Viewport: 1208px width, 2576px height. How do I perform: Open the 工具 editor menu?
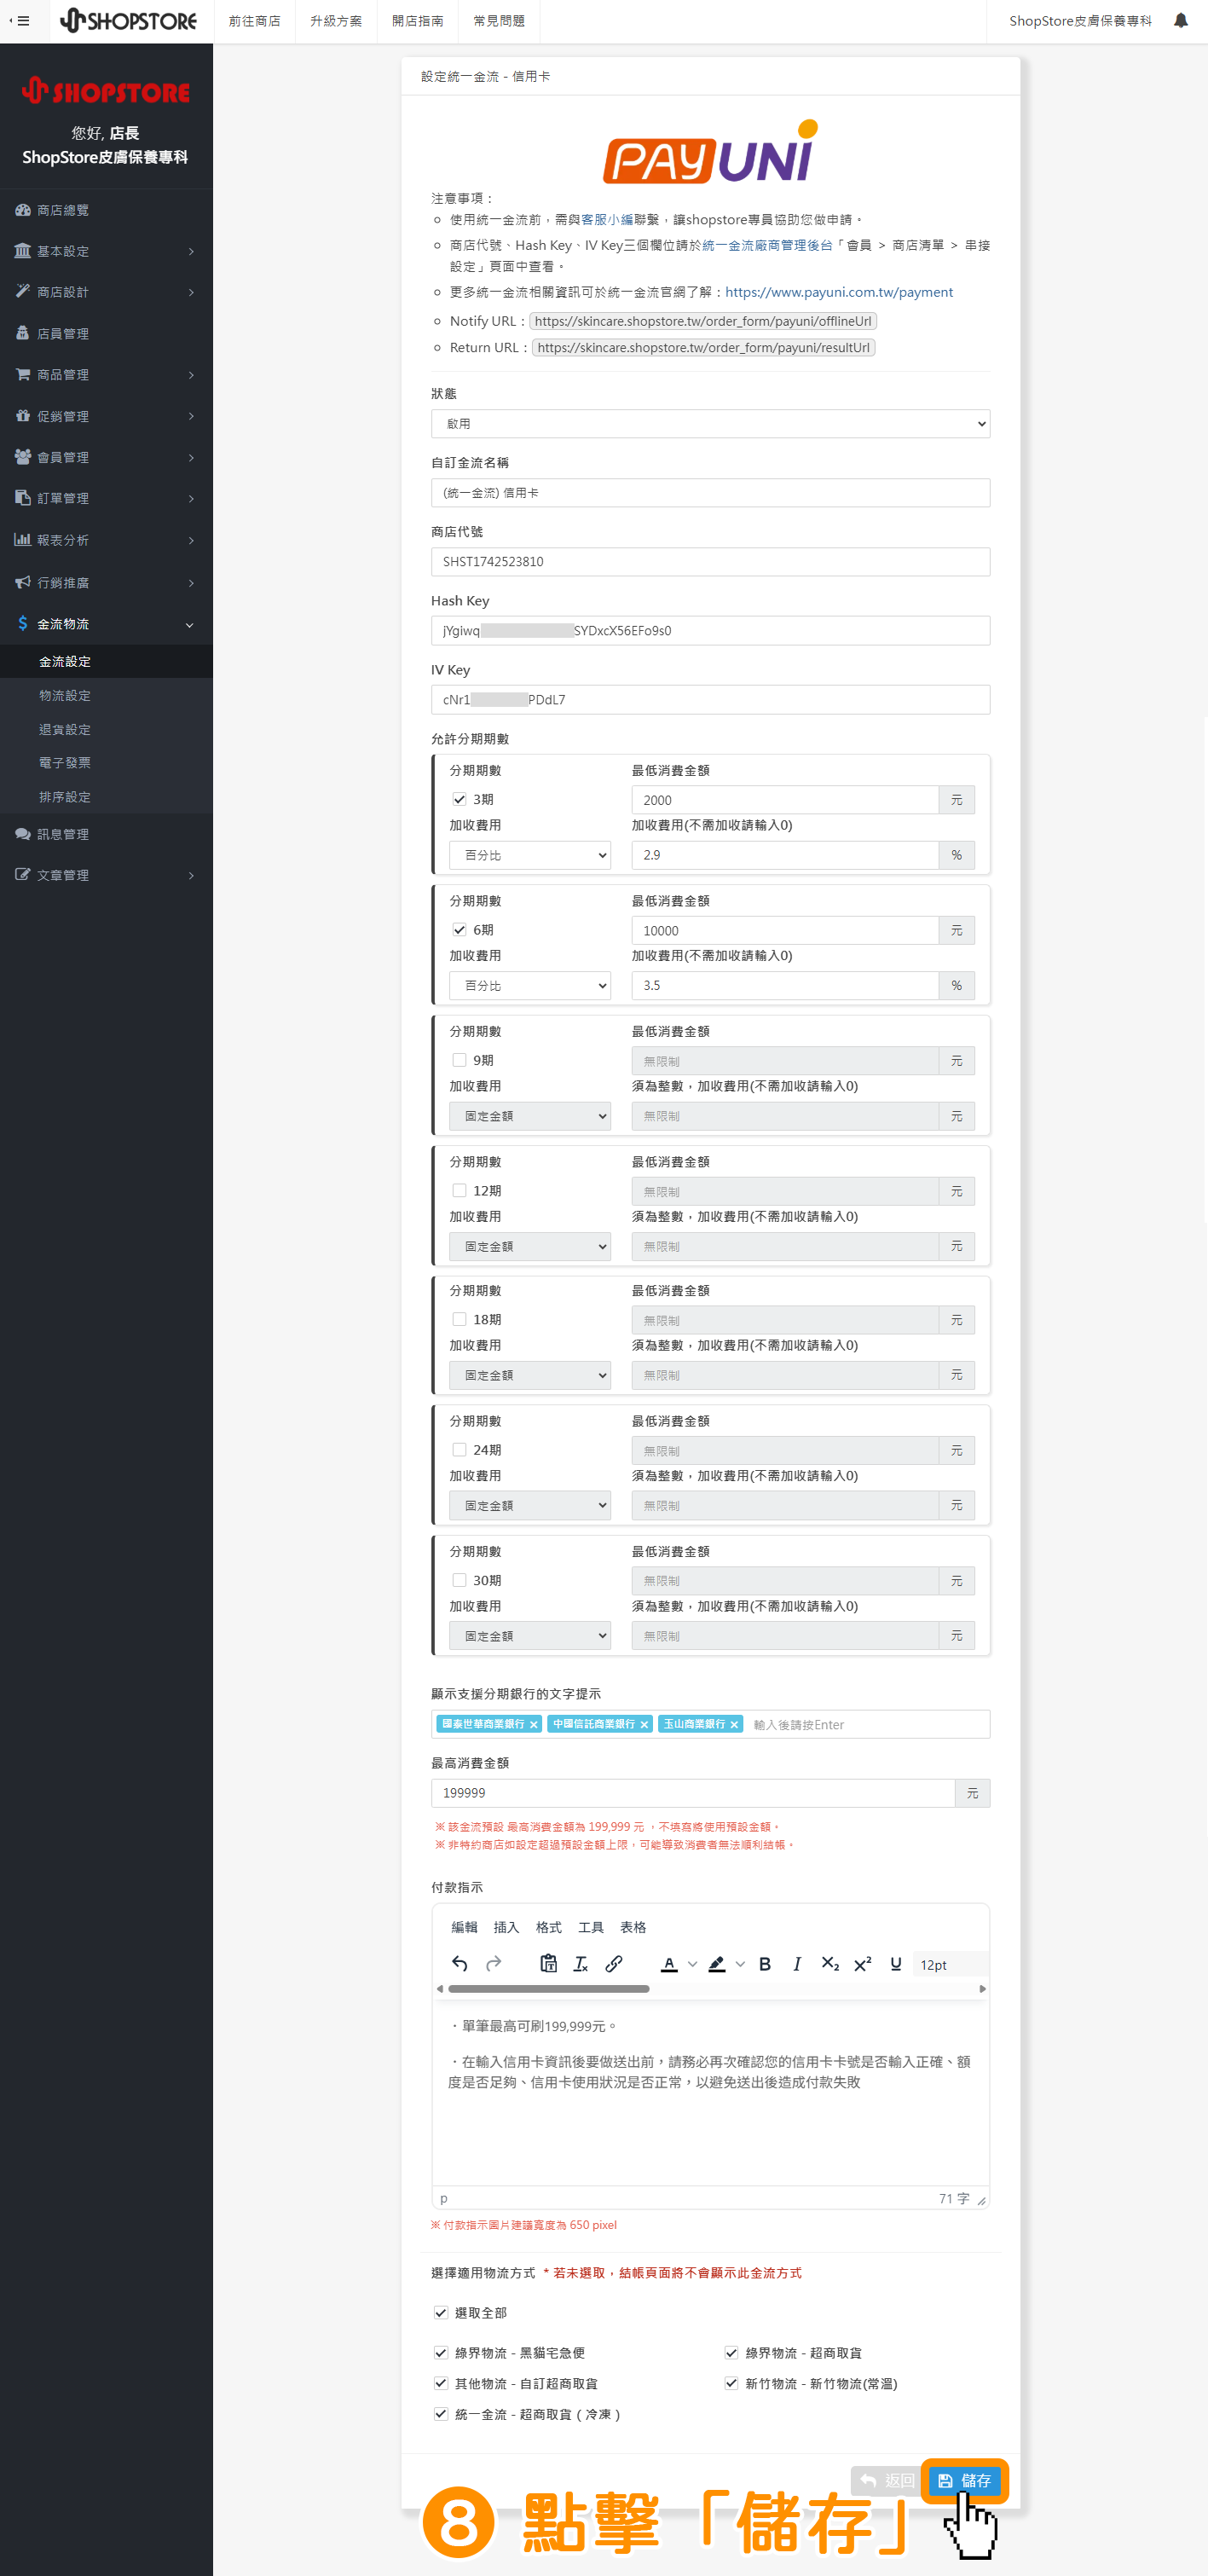pos(591,1927)
